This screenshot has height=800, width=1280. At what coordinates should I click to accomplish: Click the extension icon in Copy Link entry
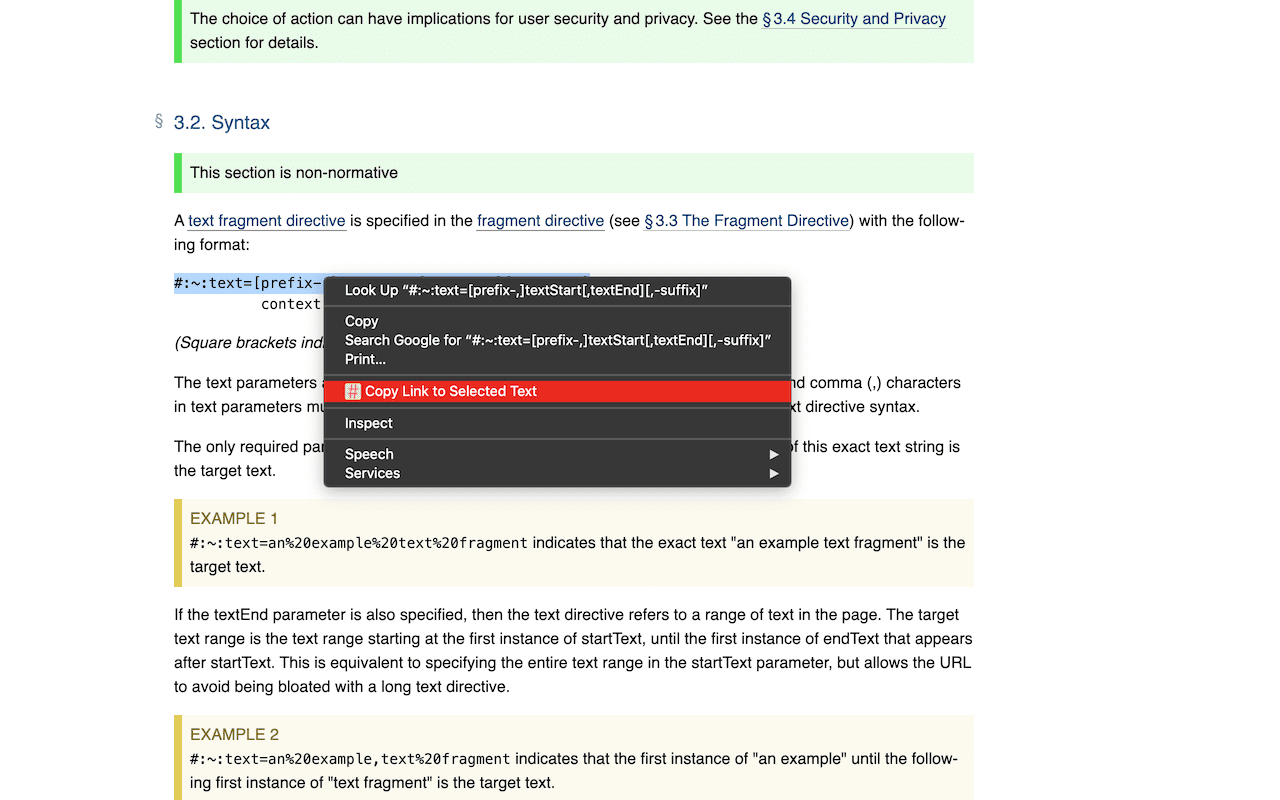[352, 391]
